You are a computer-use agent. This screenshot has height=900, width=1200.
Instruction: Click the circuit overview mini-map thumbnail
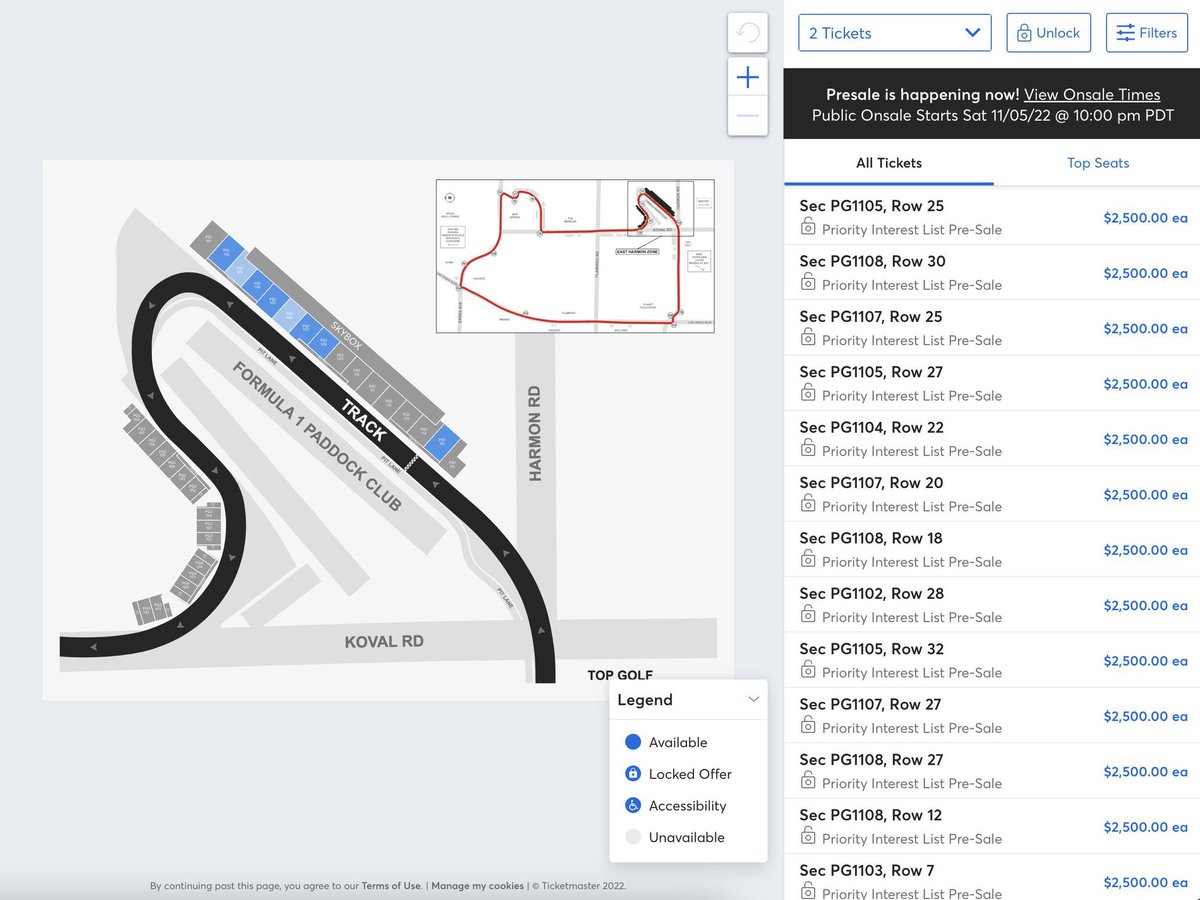coord(575,256)
